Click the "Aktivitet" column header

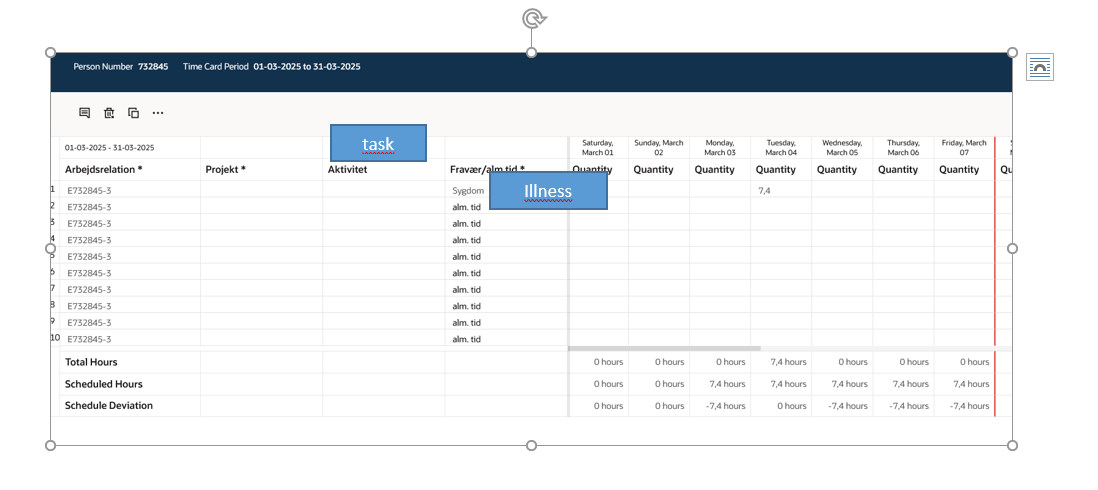(x=348, y=169)
